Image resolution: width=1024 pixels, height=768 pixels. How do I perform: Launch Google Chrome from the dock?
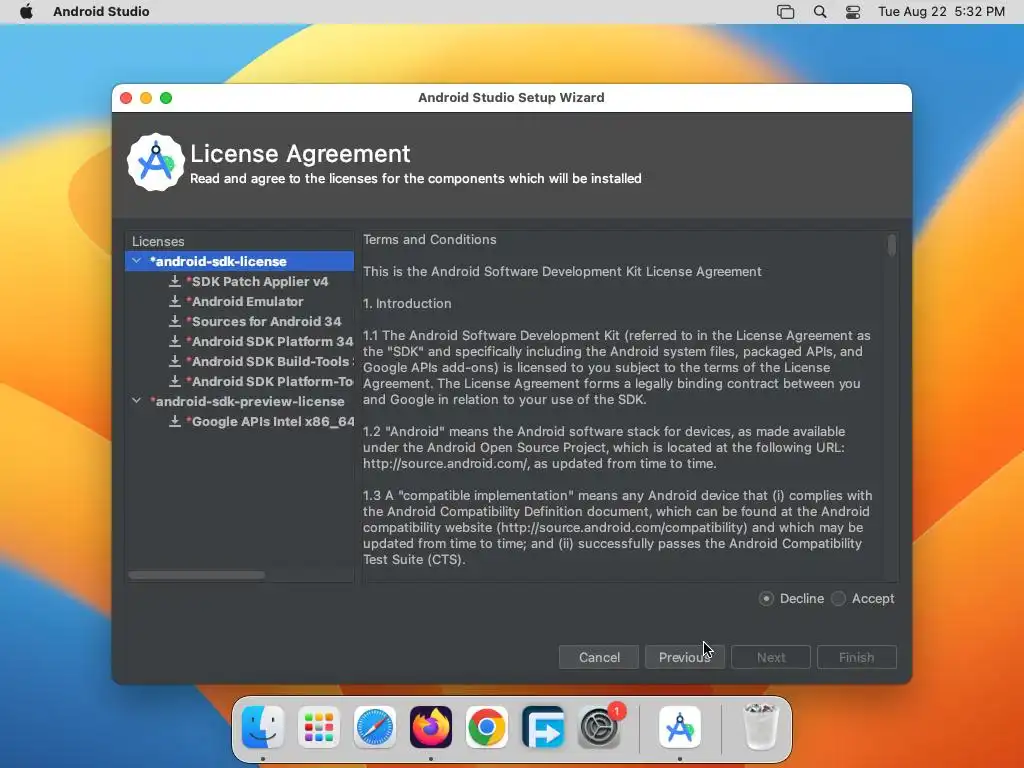[487, 727]
